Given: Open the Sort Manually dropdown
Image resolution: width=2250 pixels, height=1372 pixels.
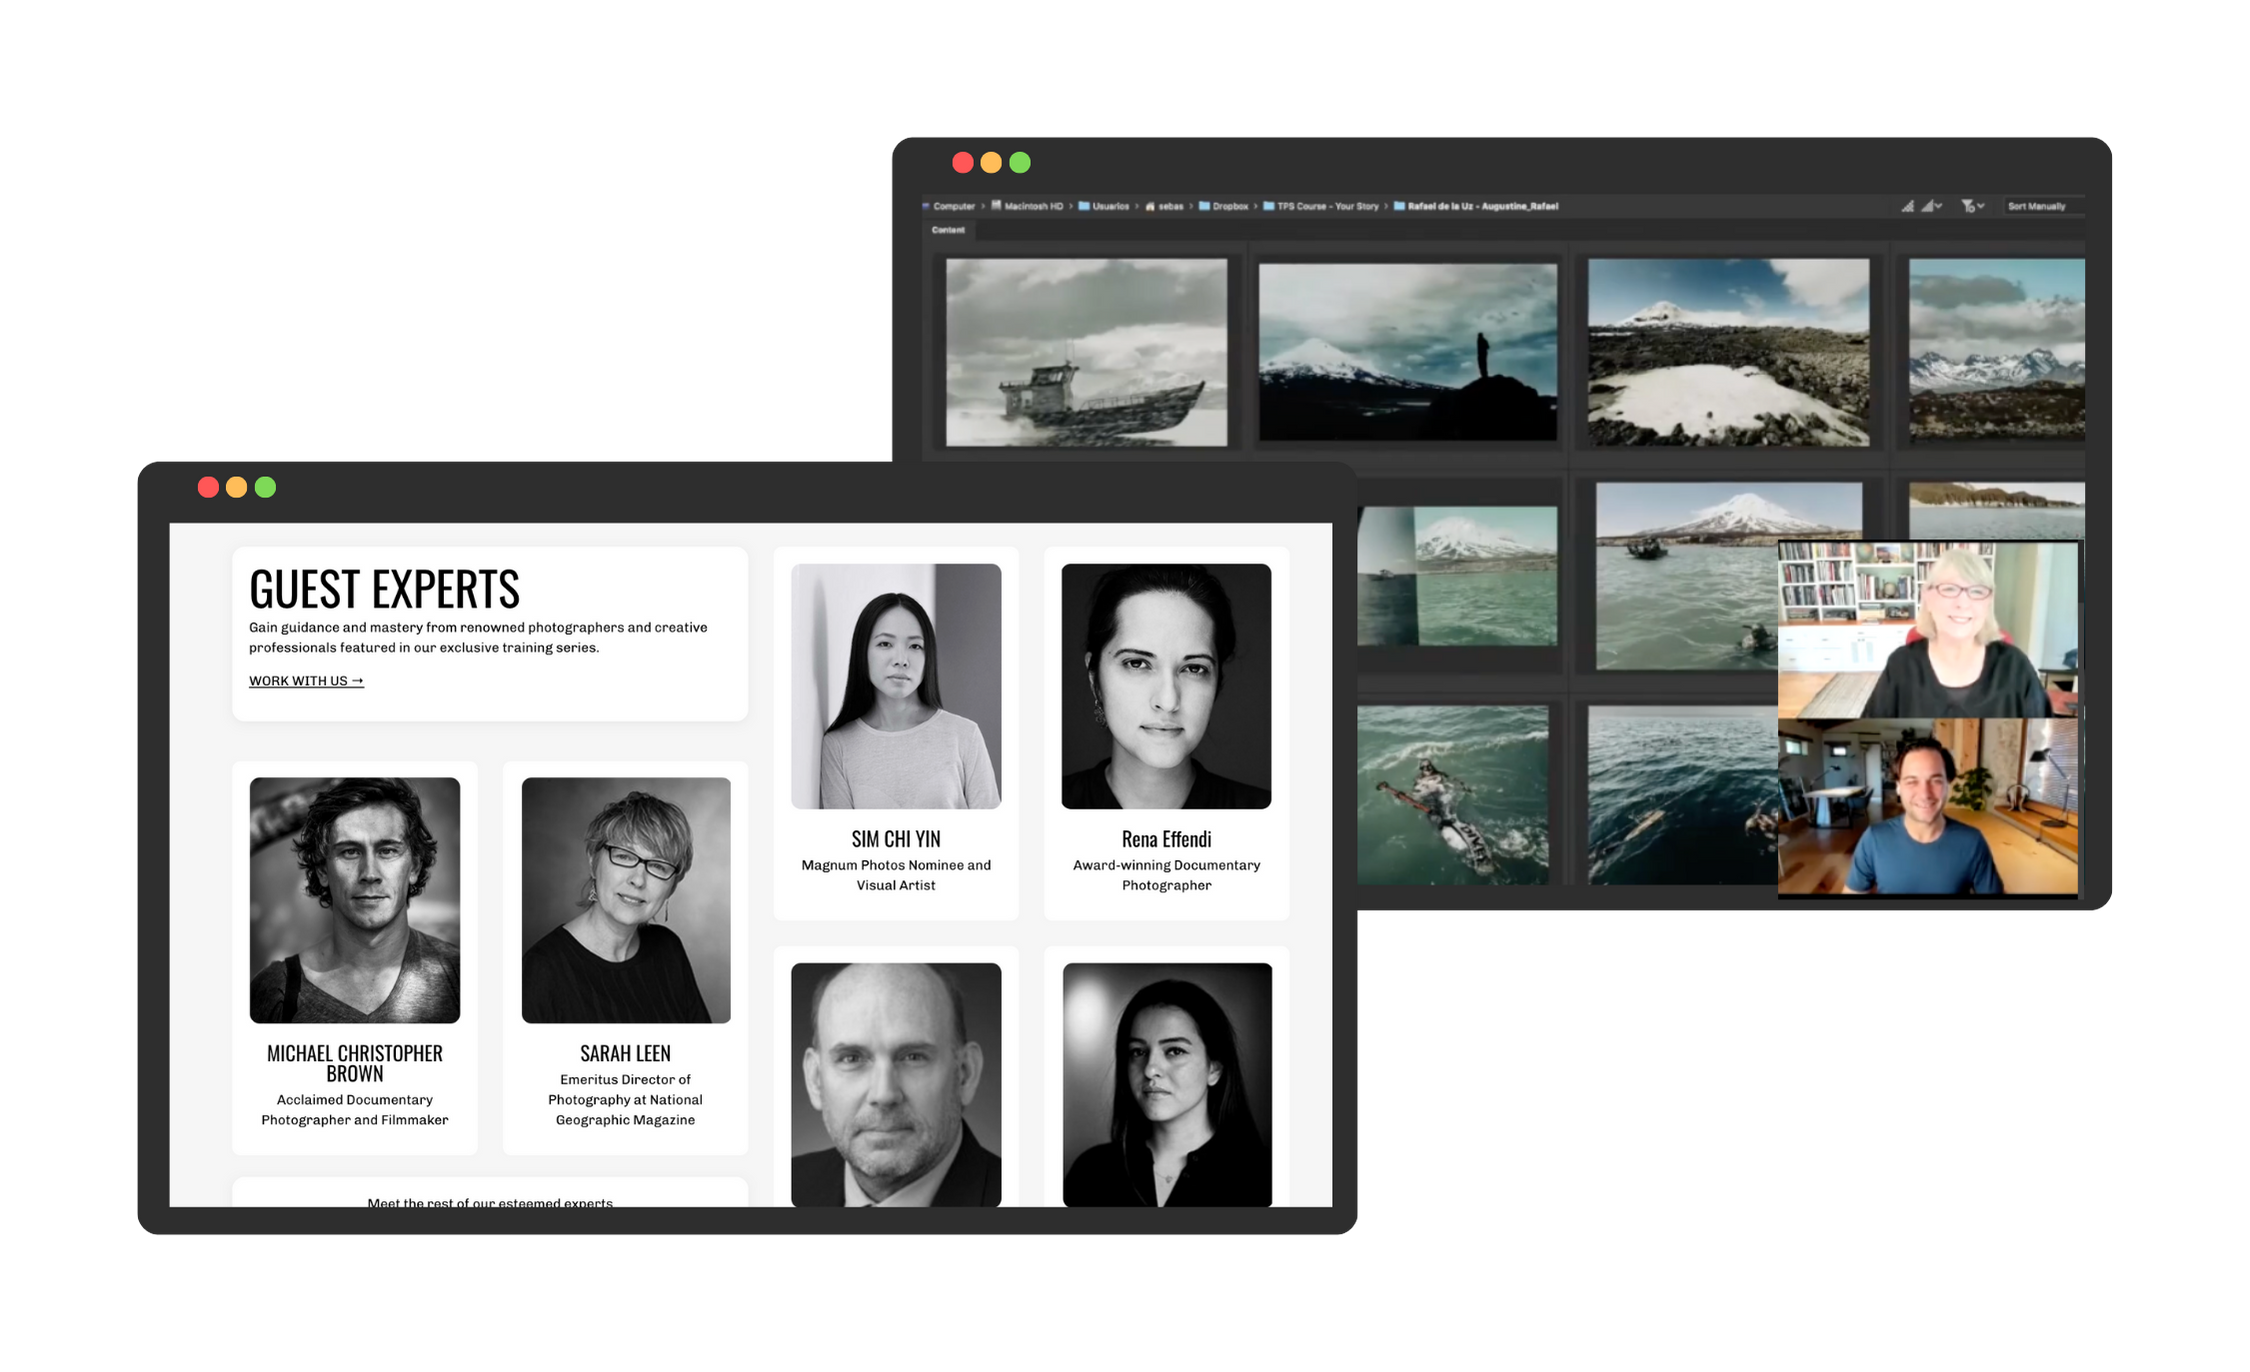Looking at the screenshot, I should 2037,206.
